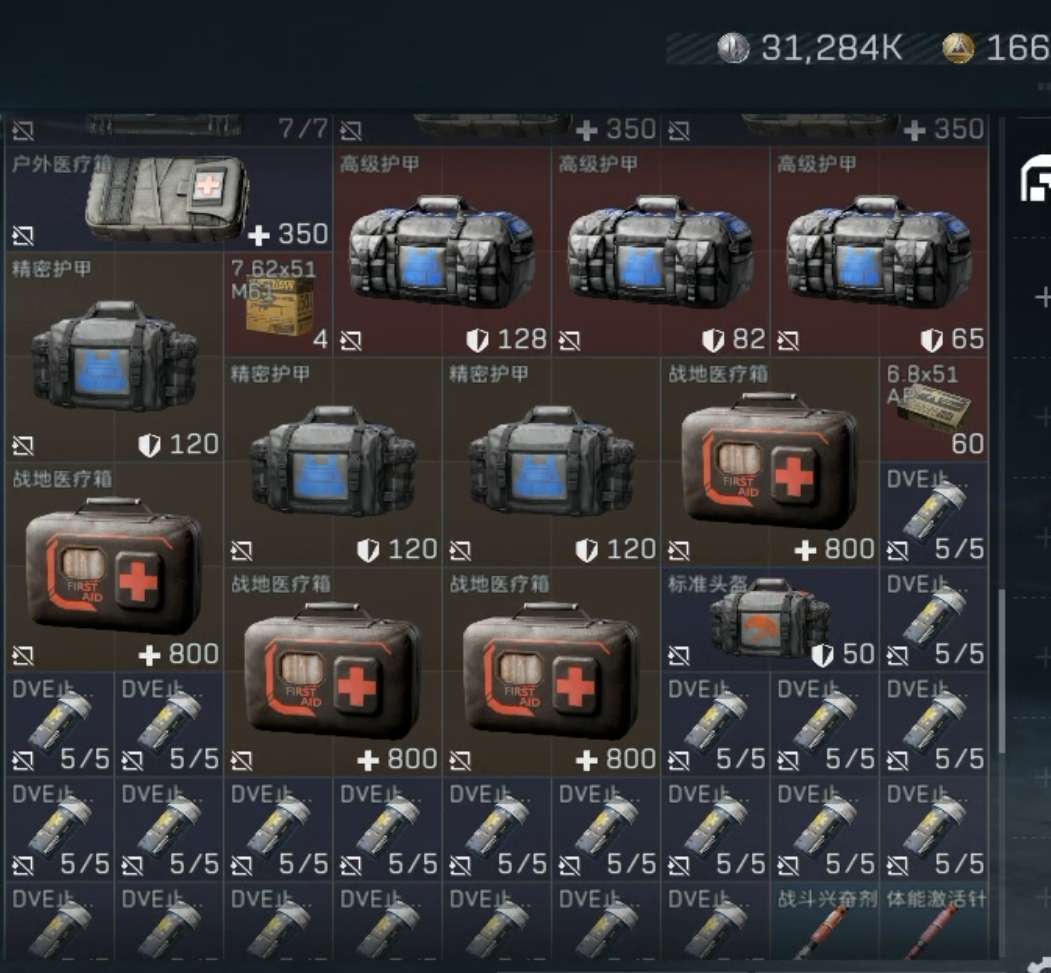Viewport: 1051px width, 973px height.
Task: Select the 战斗兴奋剂 stimulant injector
Action: [x=824, y=922]
